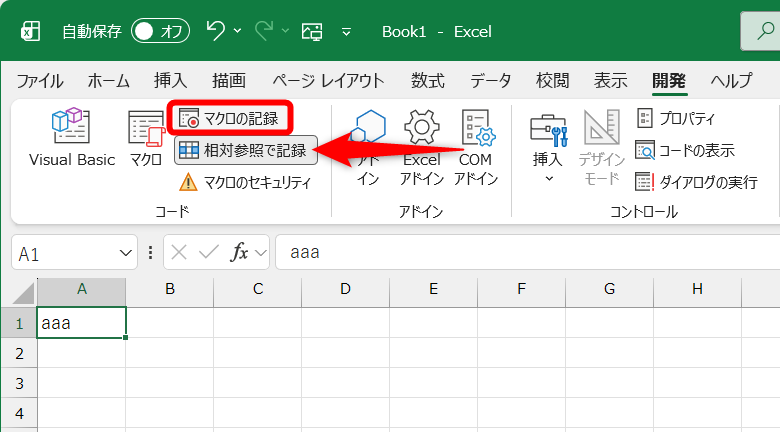Switch to the 数式 tab
Screen dimensions: 780x432
[428, 80]
